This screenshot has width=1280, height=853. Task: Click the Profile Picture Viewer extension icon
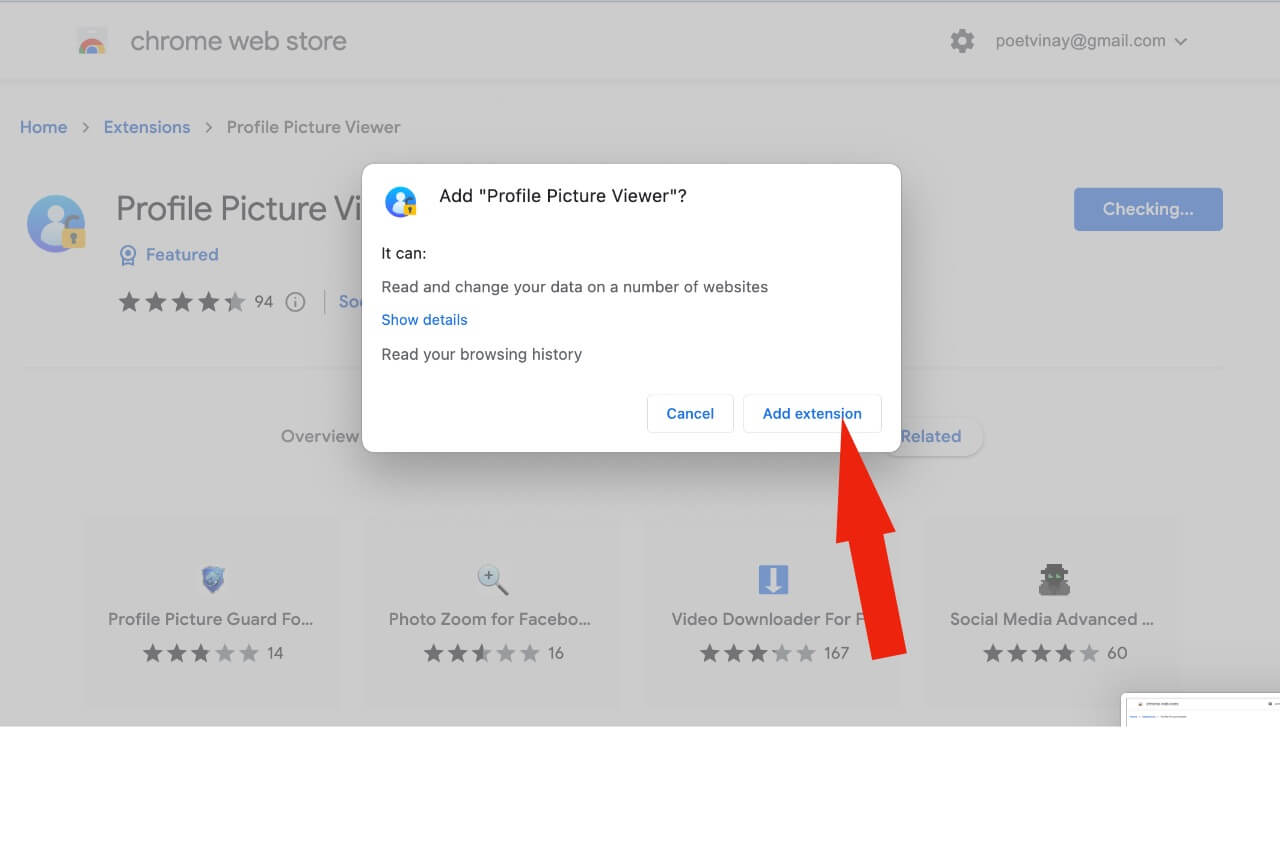coord(57,222)
